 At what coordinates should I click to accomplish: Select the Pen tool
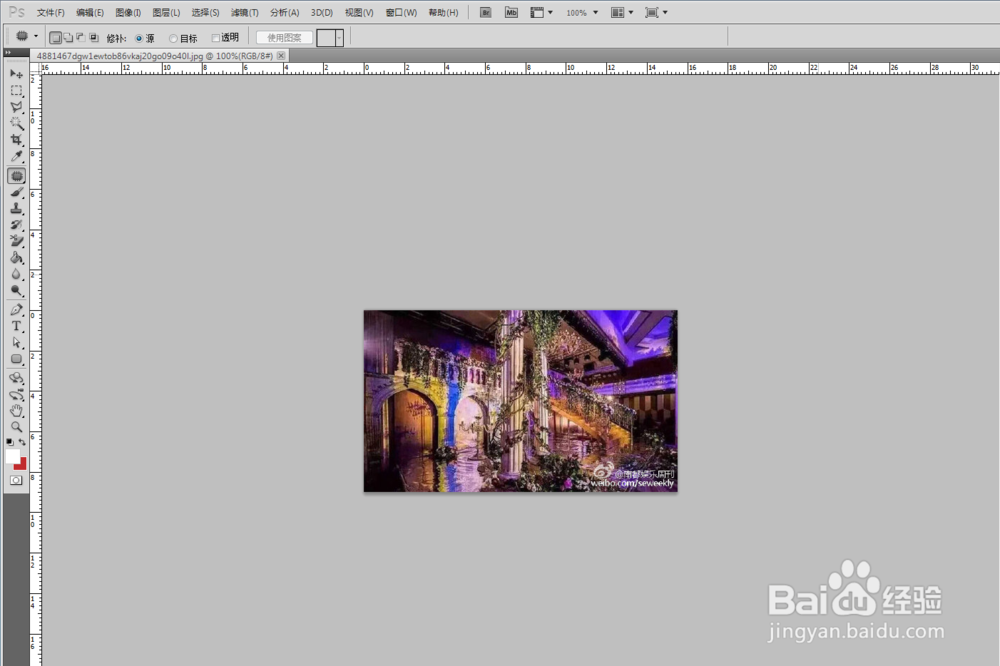[16, 310]
